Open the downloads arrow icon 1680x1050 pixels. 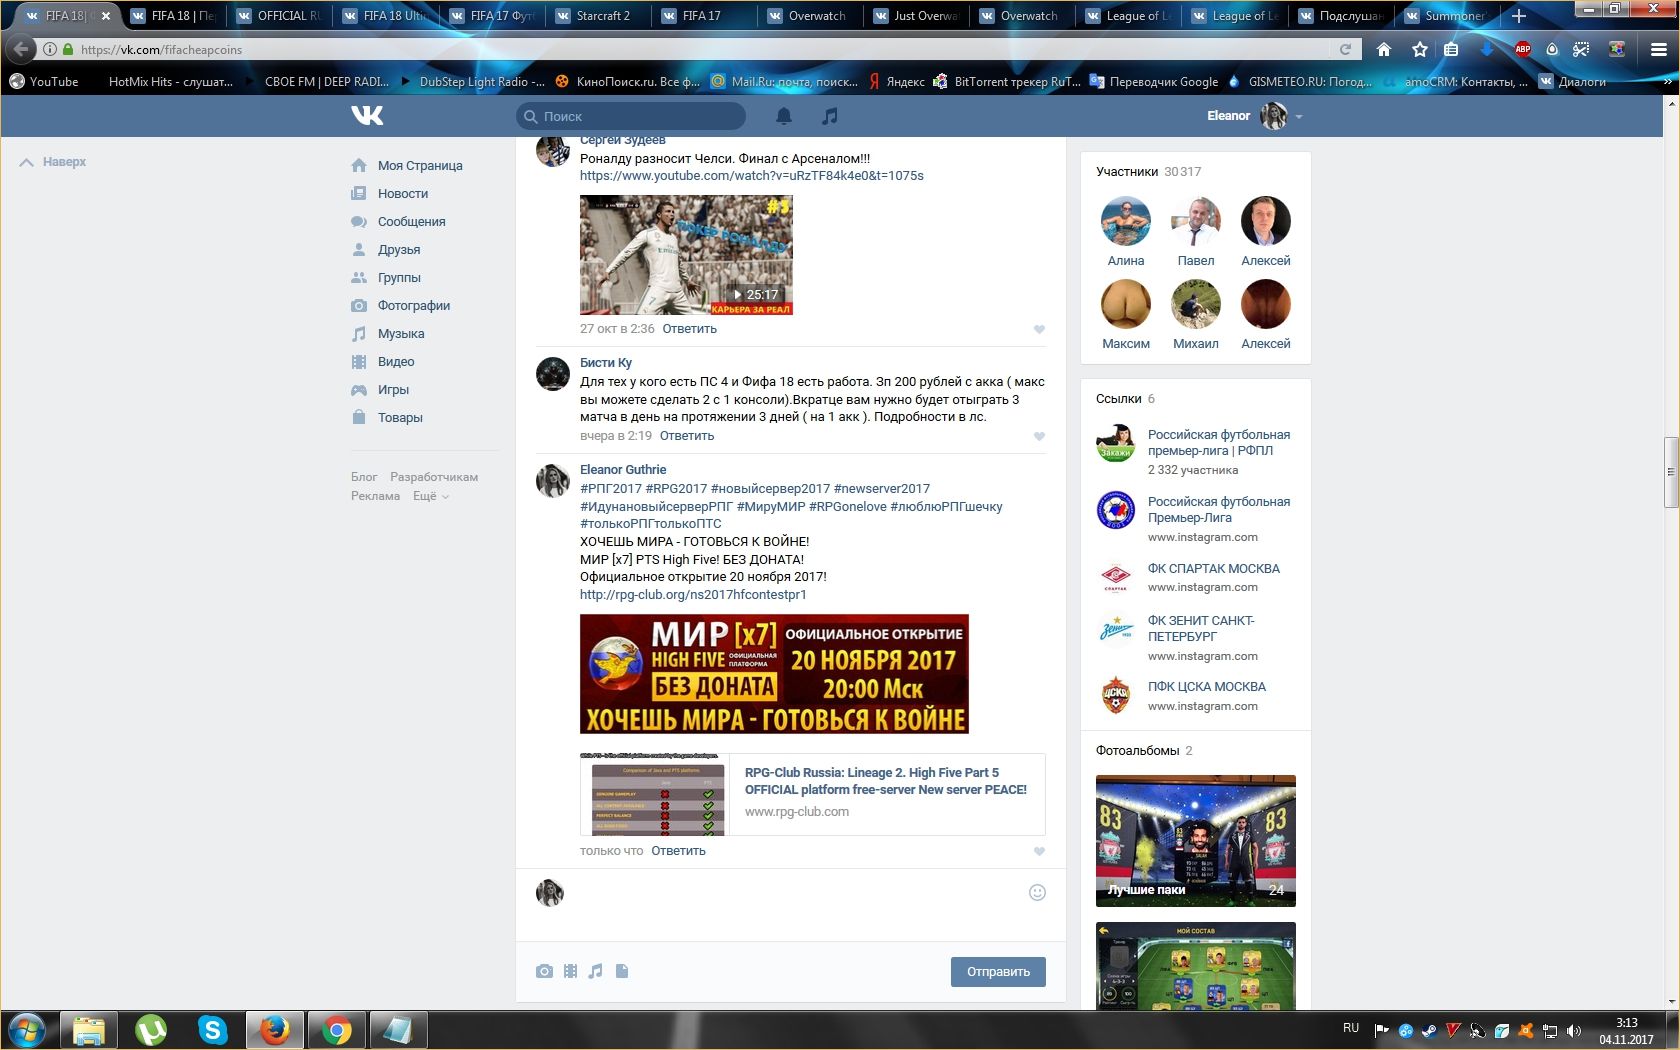tap(1486, 49)
